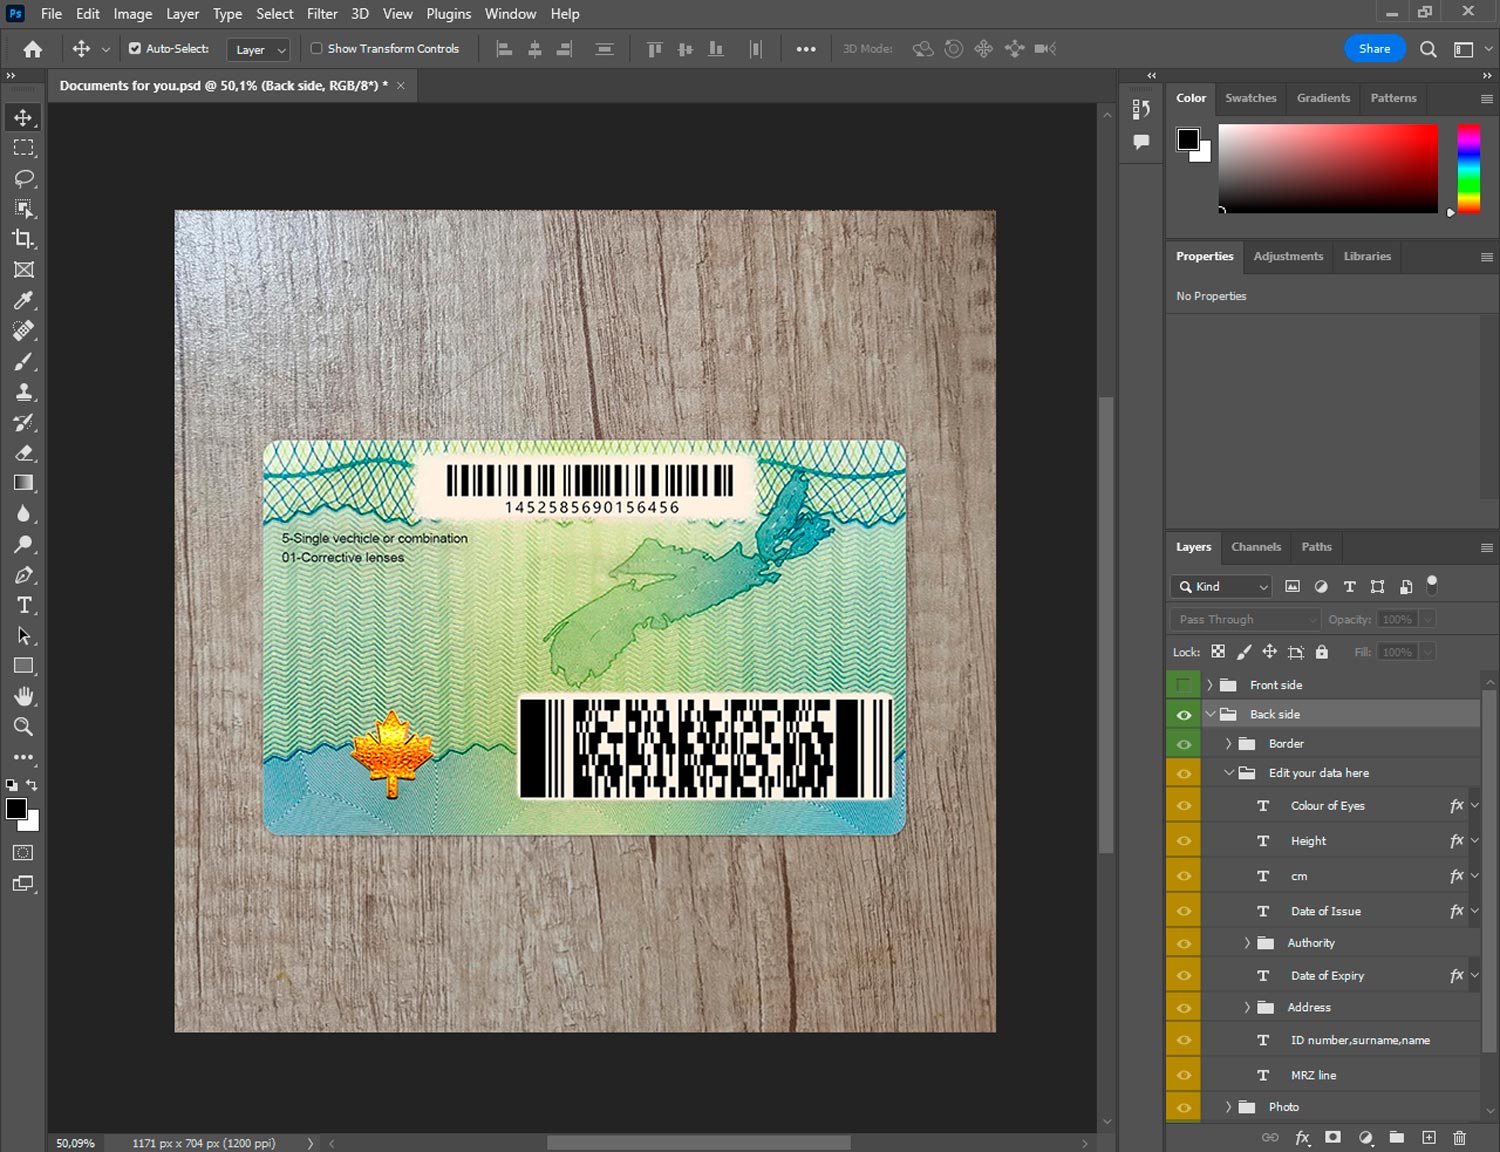Choose the Hand tool
This screenshot has width=1500, height=1152.
click(x=24, y=696)
